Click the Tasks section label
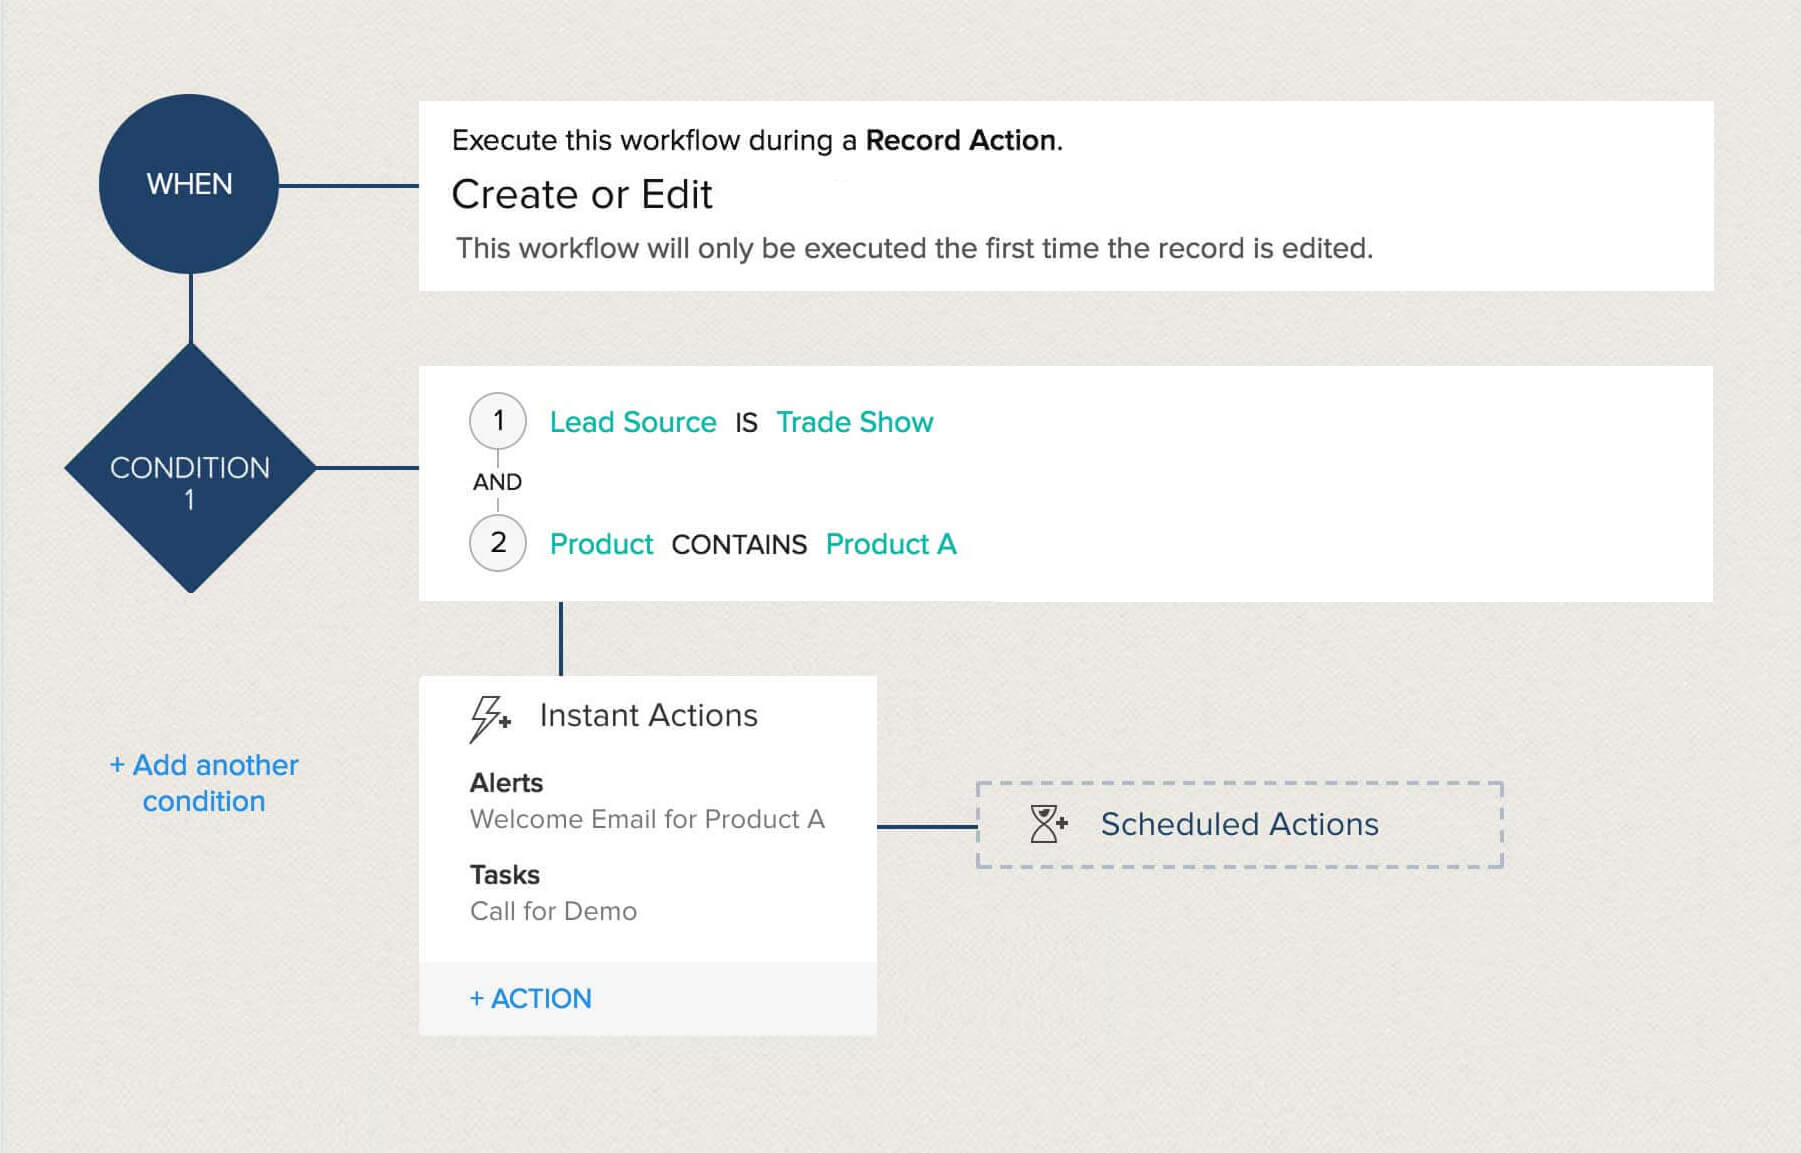 coord(504,874)
